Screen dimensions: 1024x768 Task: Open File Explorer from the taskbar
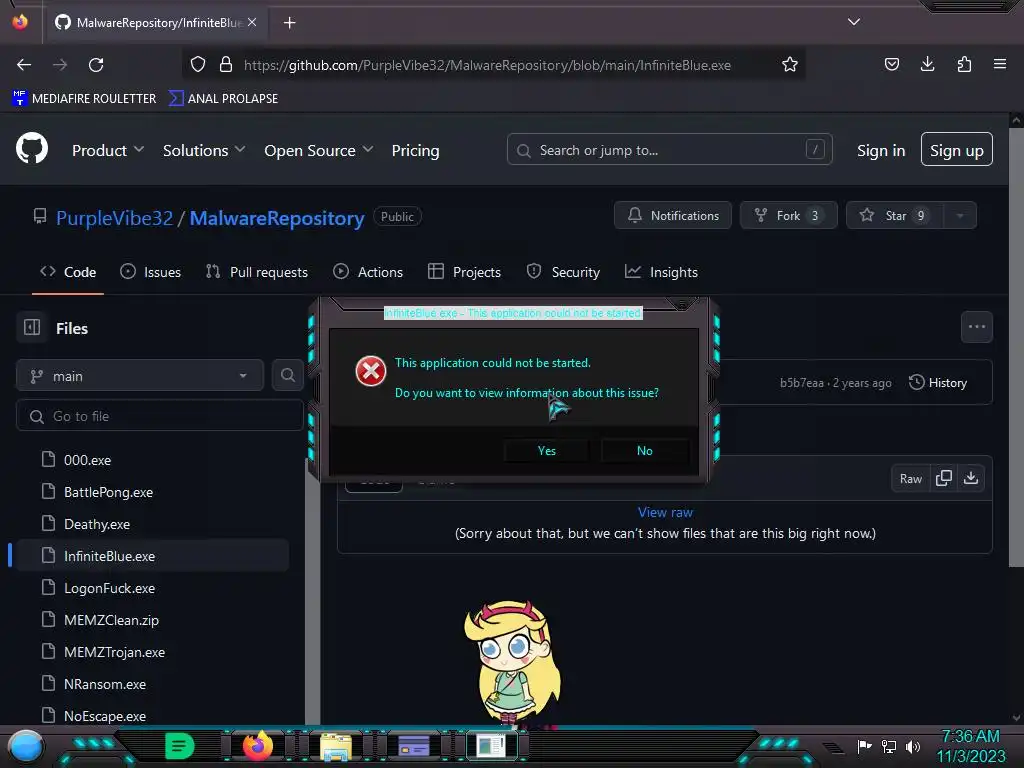(x=336, y=747)
